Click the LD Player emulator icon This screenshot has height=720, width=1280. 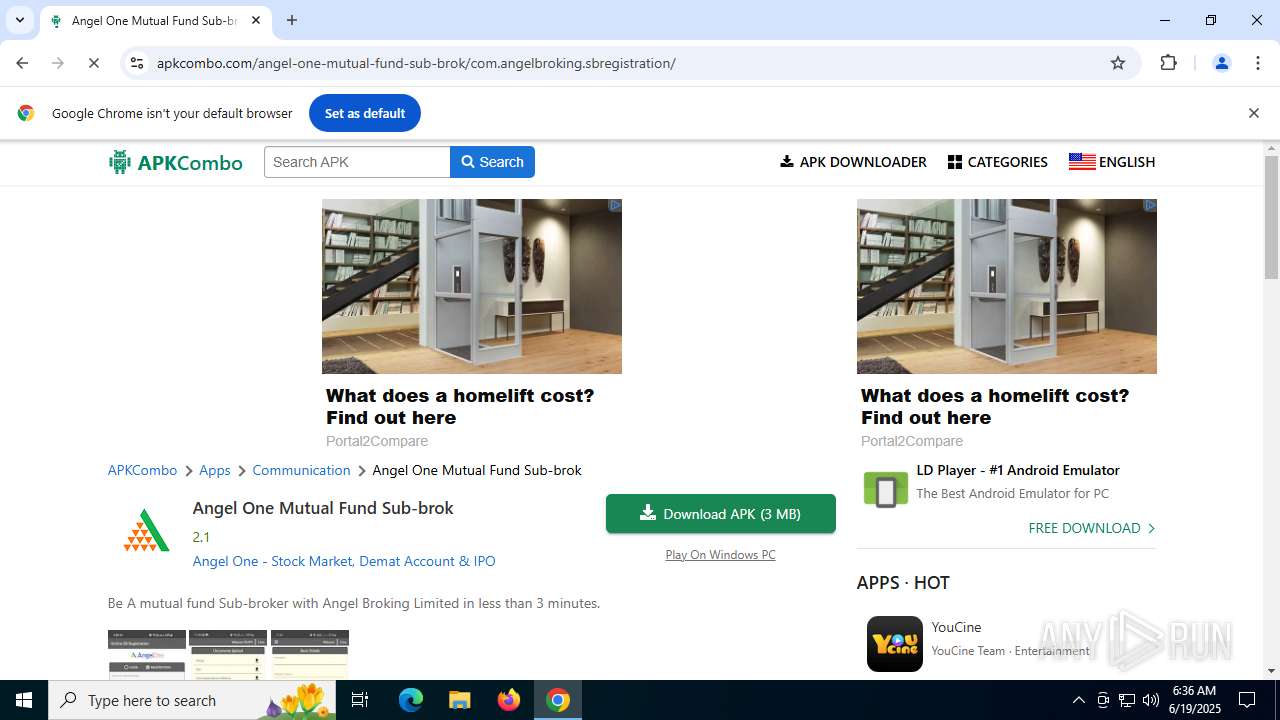click(x=886, y=490)
